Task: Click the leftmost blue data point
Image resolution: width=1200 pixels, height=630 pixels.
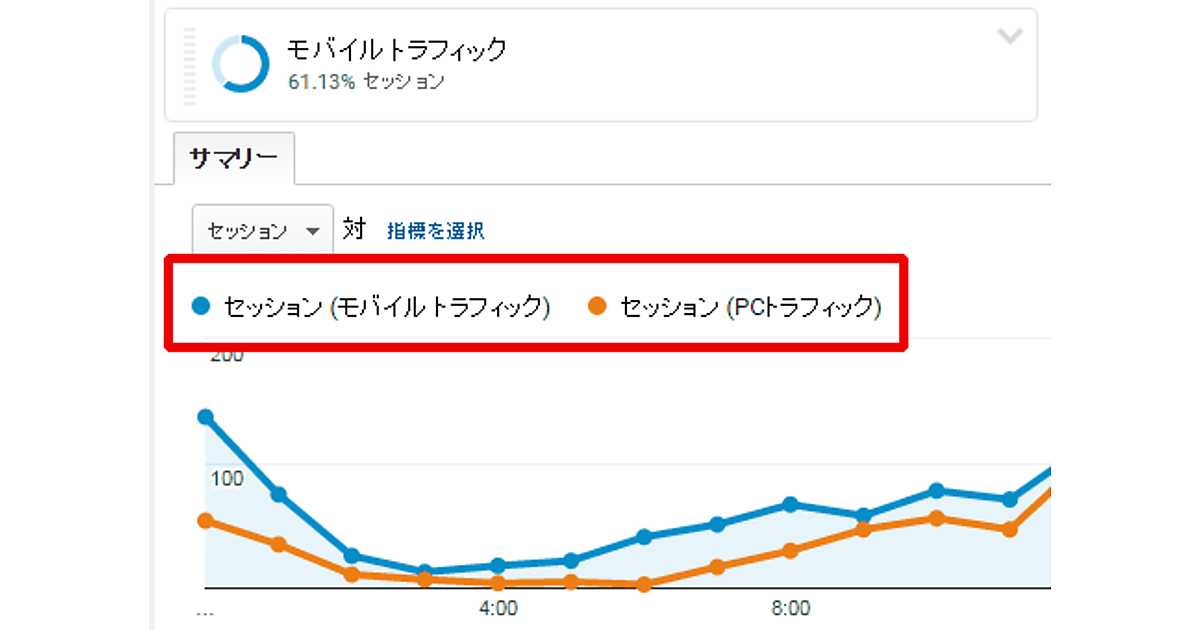Action: pos(206,417)
